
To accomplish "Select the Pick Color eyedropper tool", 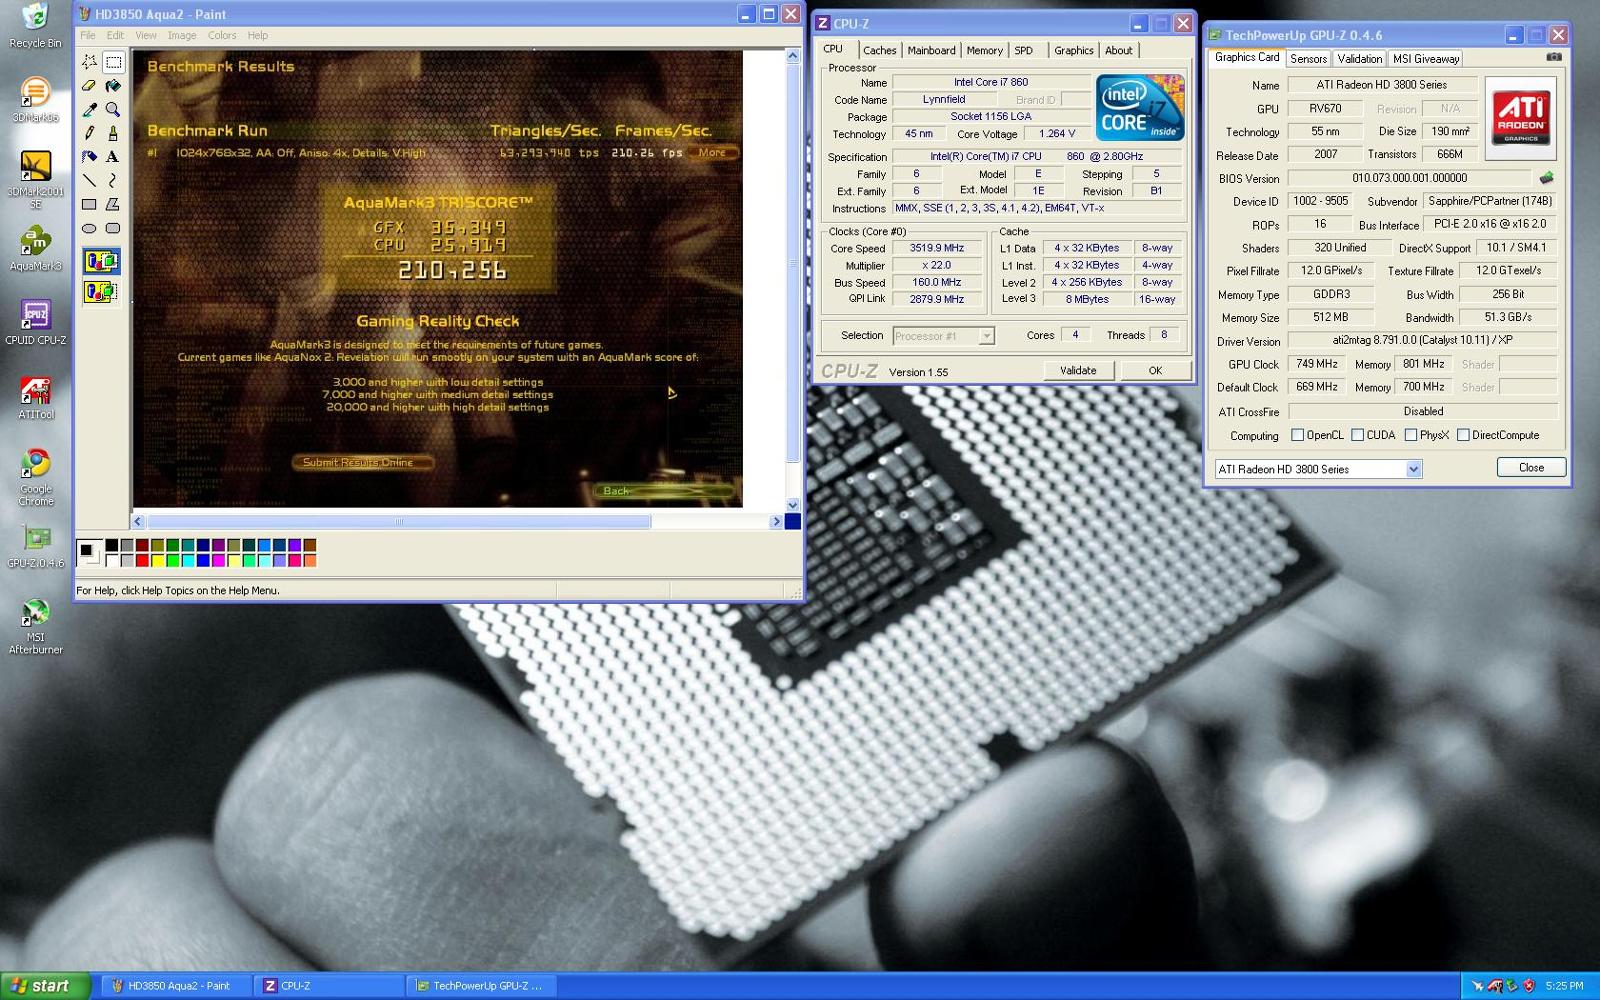I will tap(89, 109).
